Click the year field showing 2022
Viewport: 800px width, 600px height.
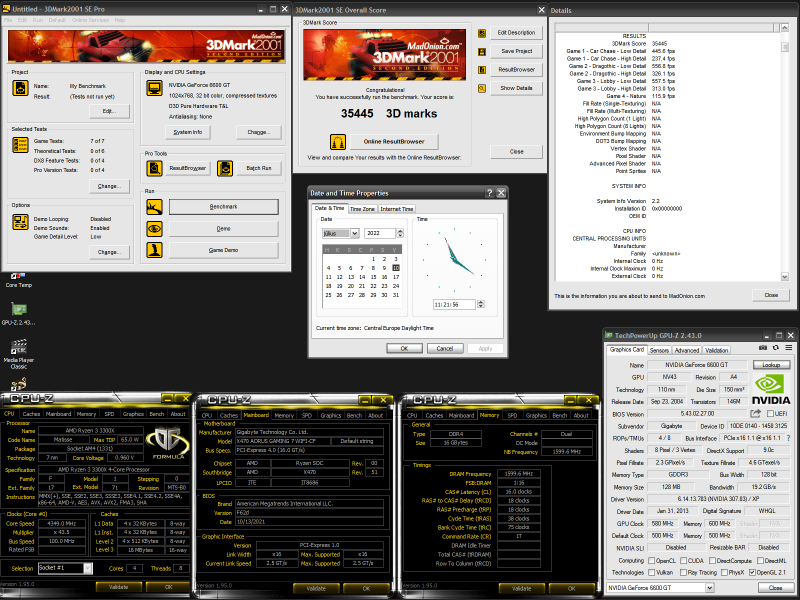point(381,233)
